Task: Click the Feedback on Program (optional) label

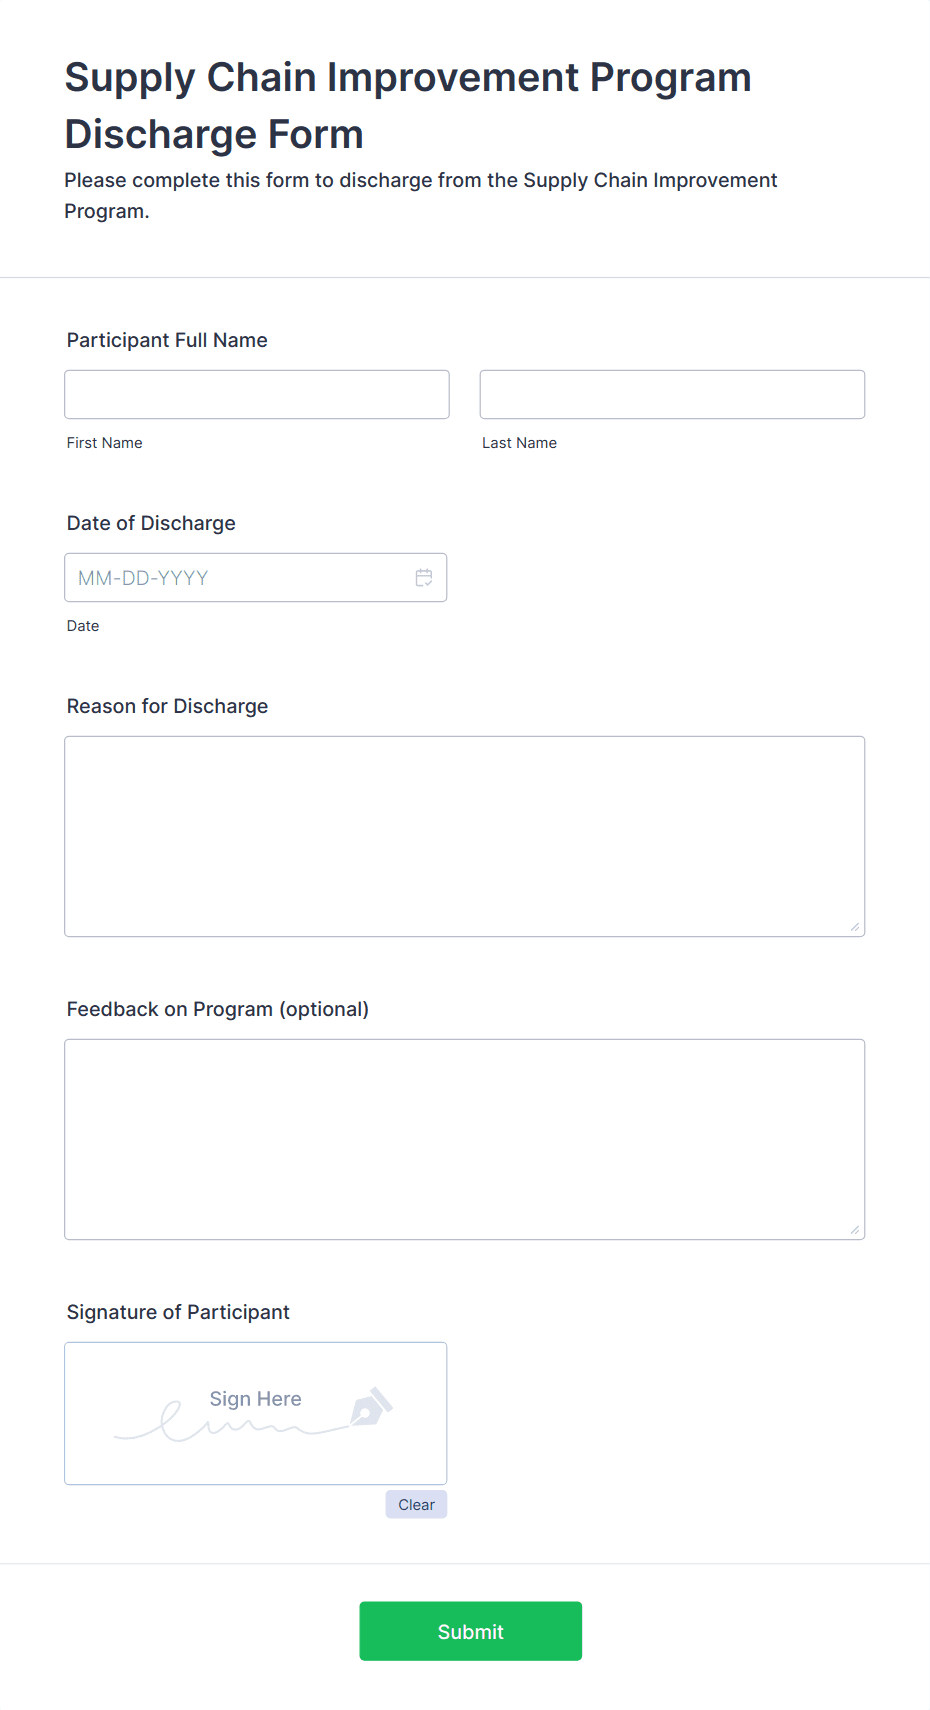Action: pos(218,1009)
